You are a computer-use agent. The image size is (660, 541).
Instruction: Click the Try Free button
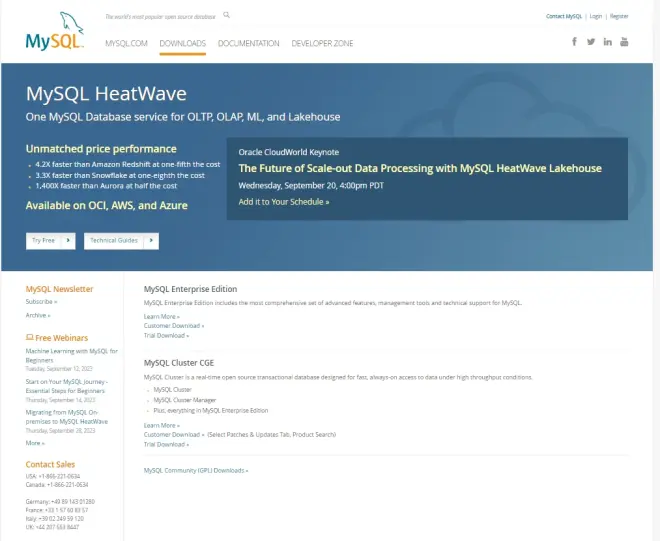point(51,241)
